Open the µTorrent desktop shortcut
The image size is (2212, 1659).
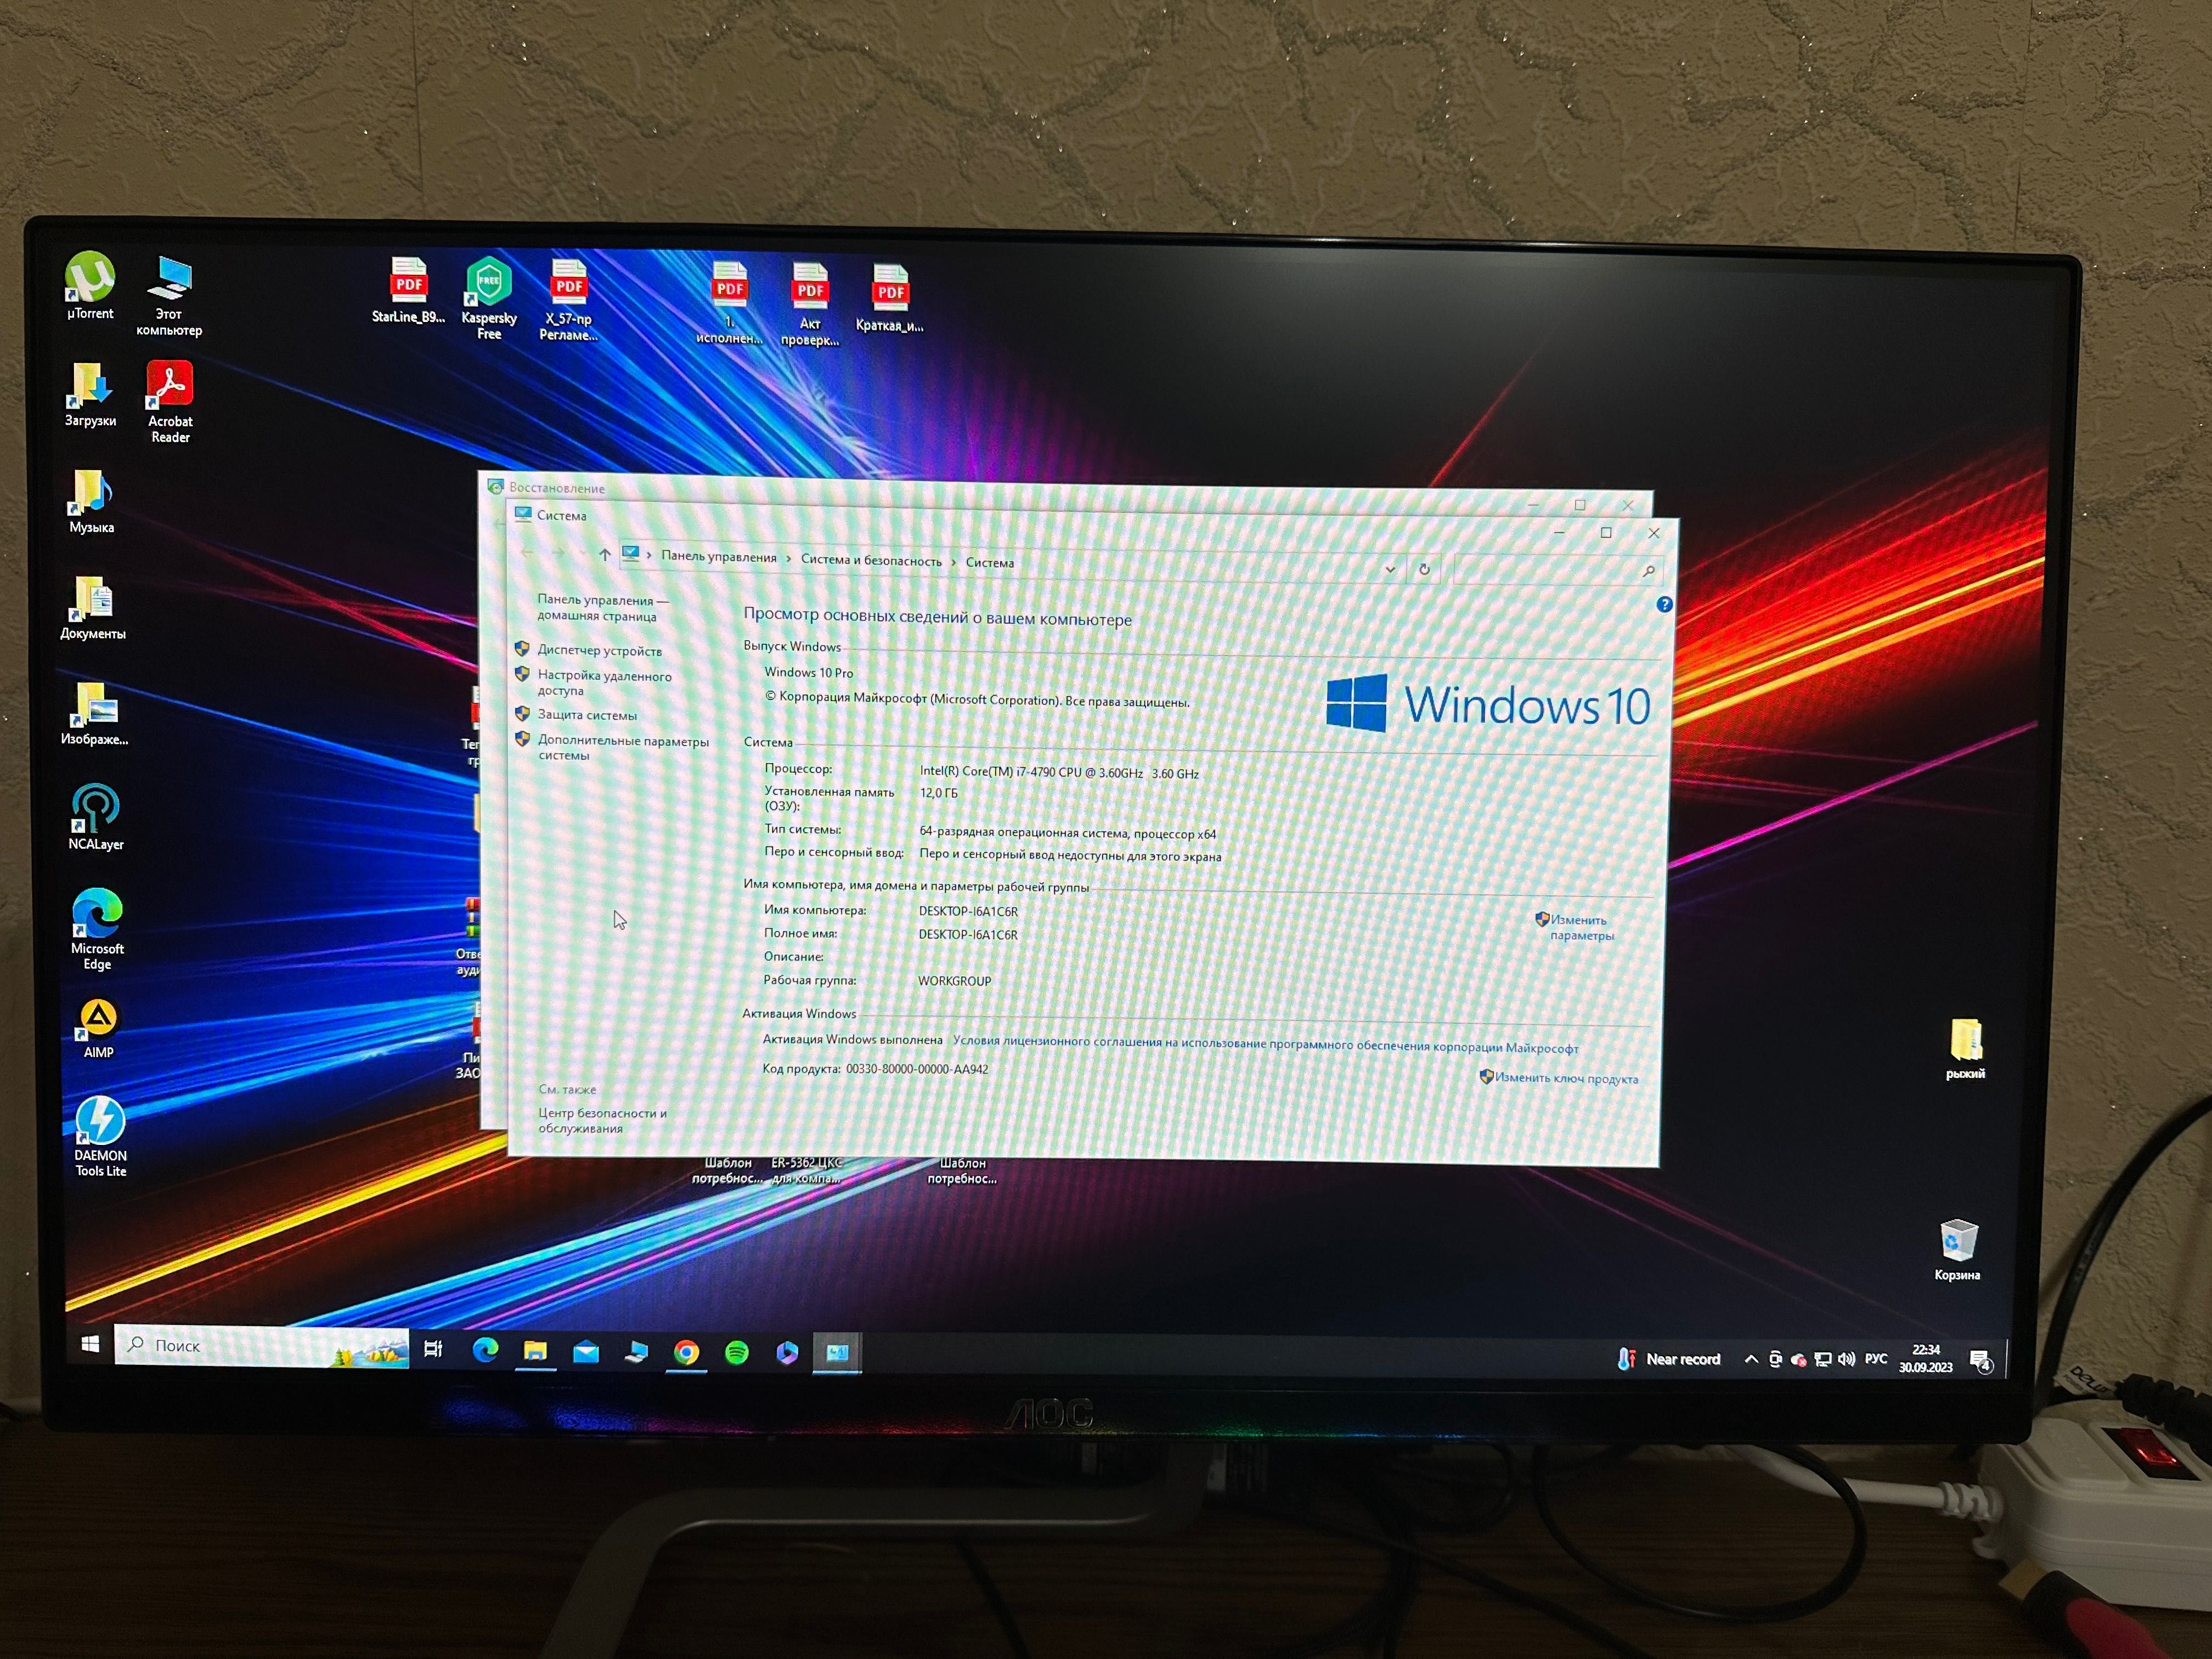coord(90,285)
